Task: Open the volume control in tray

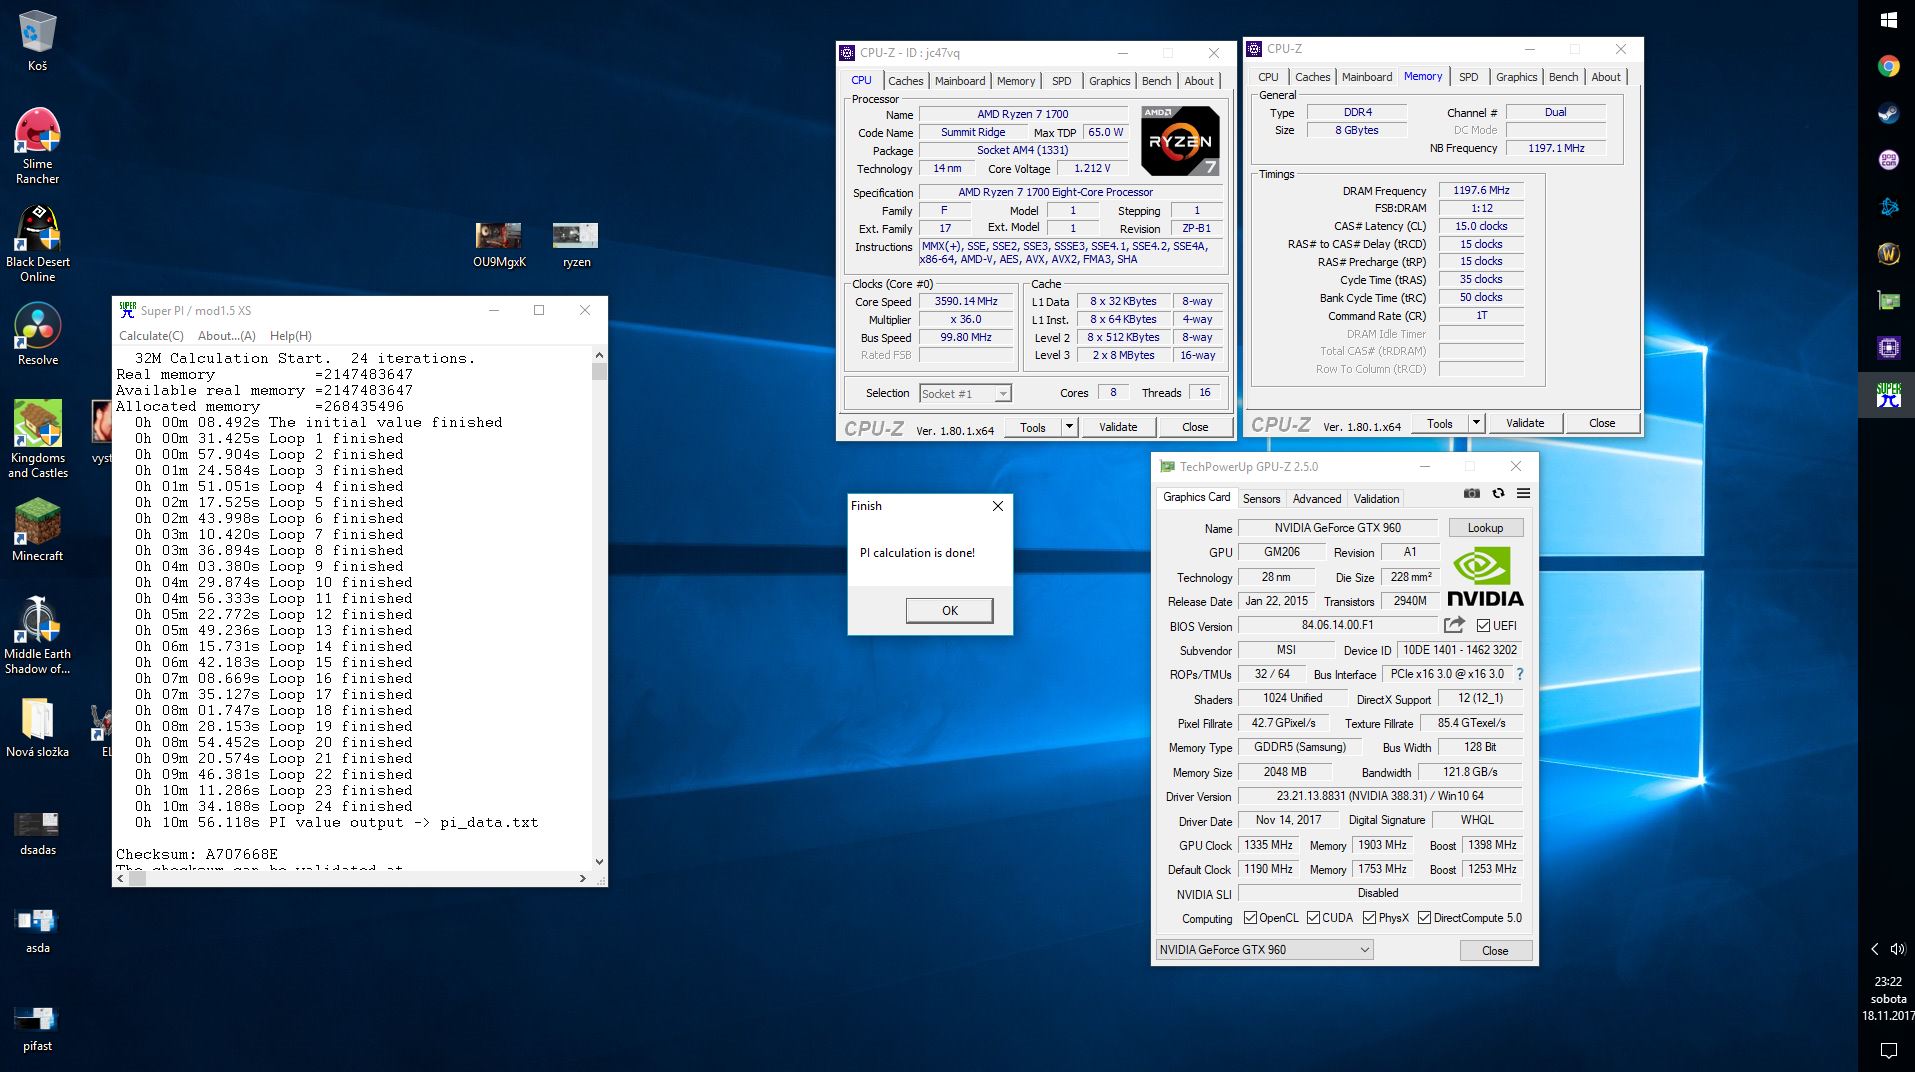Action: point(1898,949)
